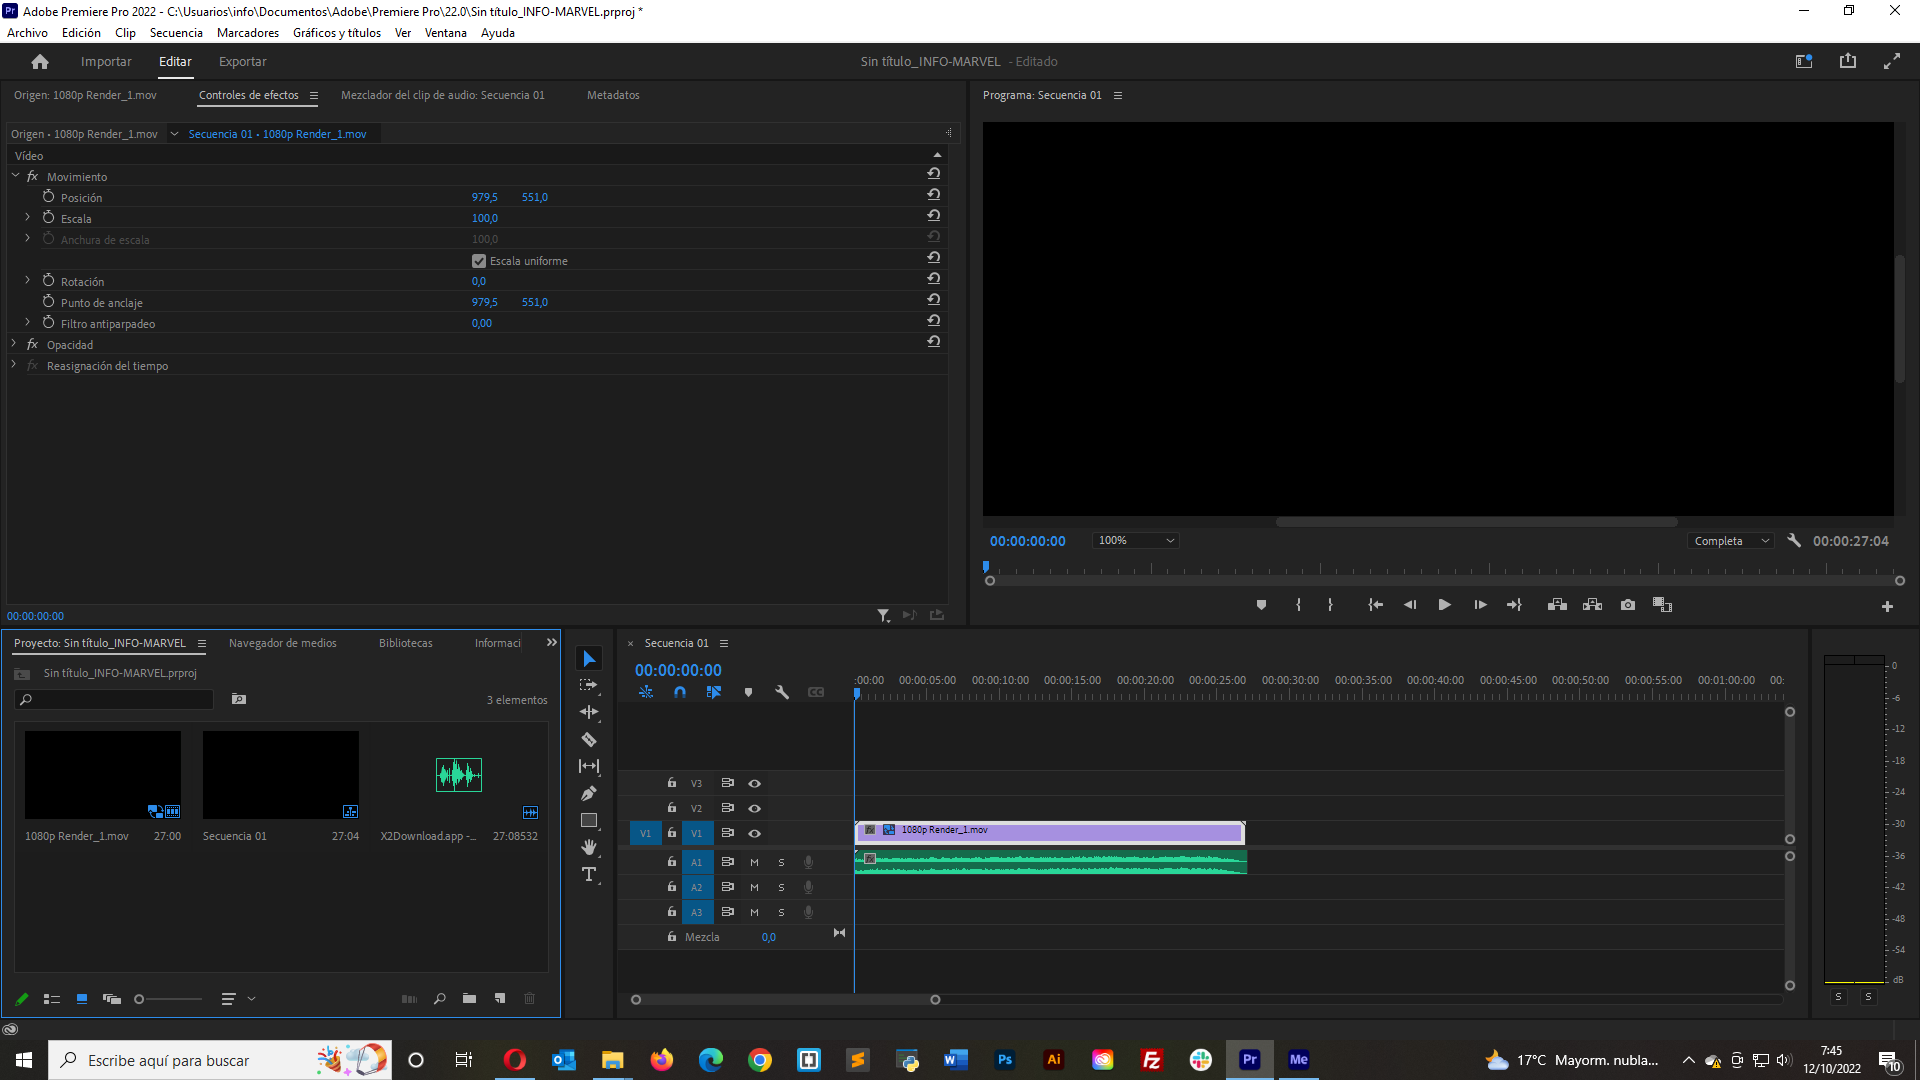The height and width of the screenshot is (1080, 1920).
Task: Switch to Navegador de medios tab
Action: tap(282, 643)
